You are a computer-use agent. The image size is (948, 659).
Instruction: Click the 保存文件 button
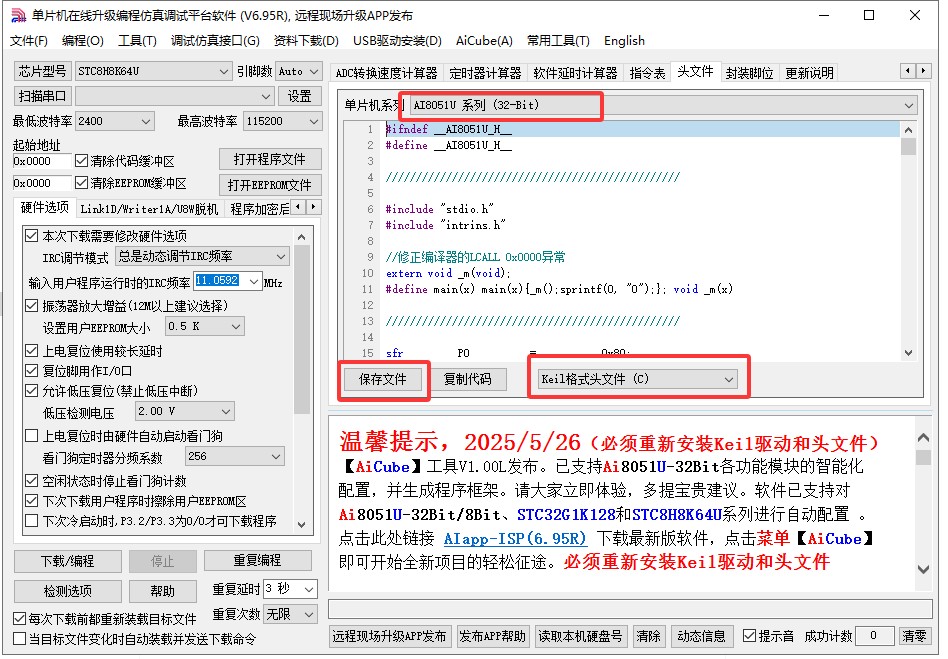(383, 379)
